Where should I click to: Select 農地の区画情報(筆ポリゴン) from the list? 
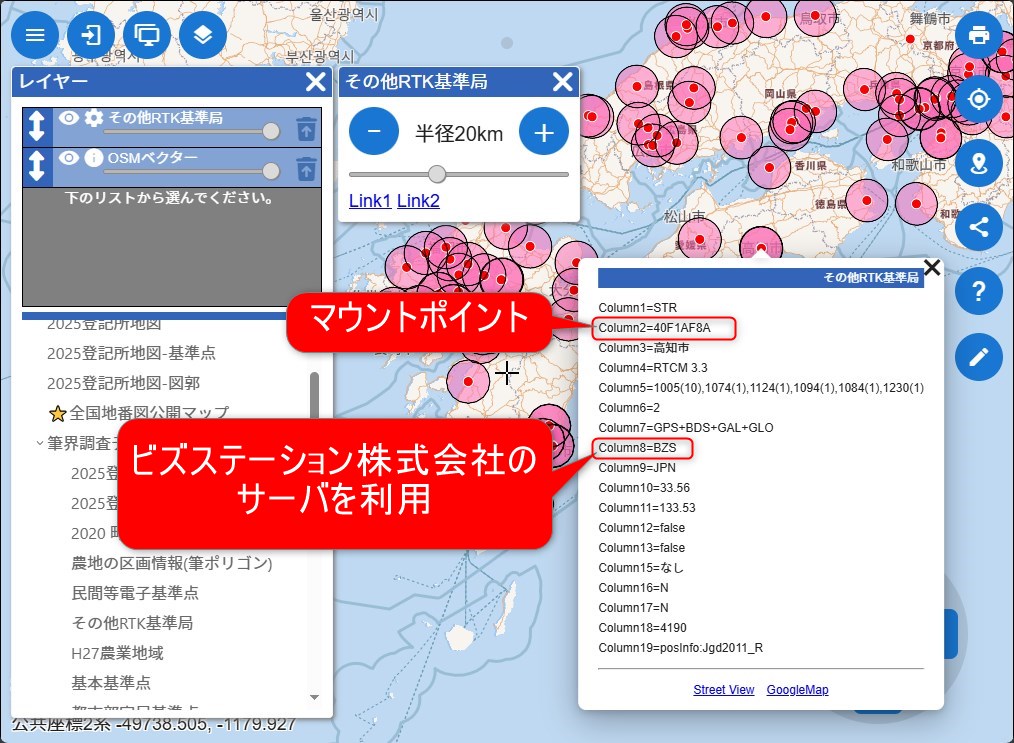coord(172,563)
